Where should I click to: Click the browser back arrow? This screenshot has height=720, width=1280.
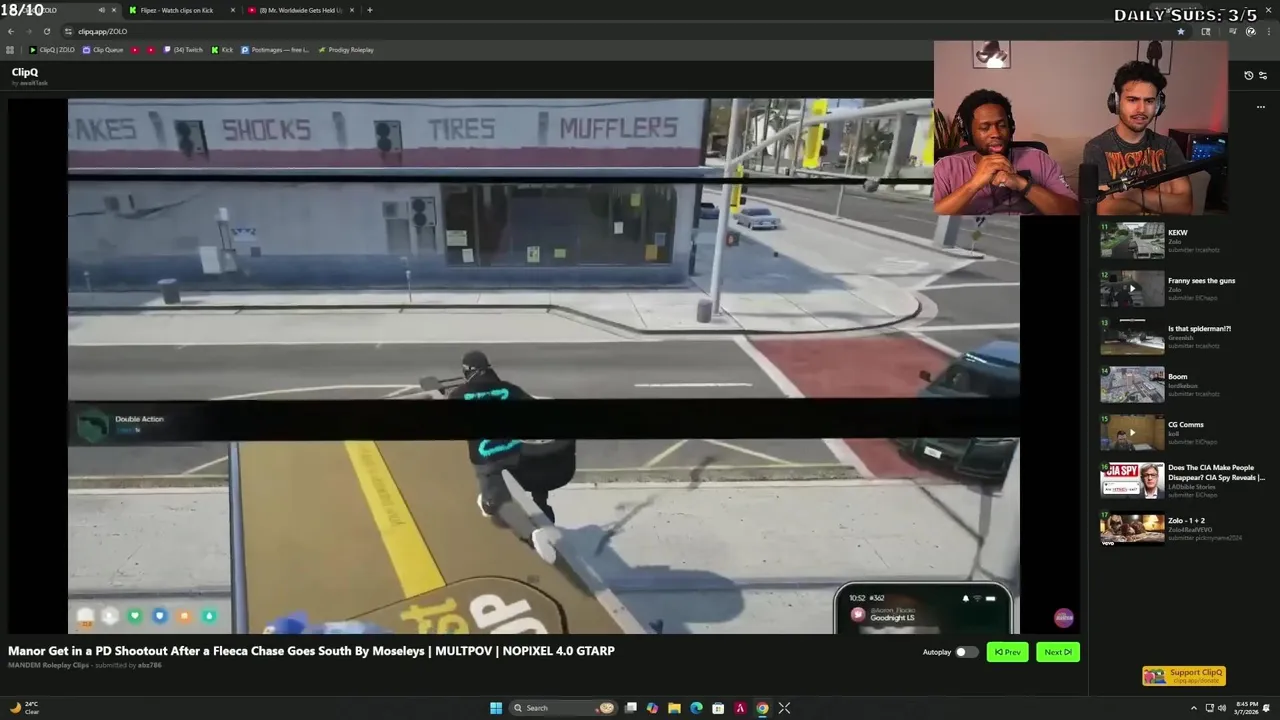click(11, 31)
